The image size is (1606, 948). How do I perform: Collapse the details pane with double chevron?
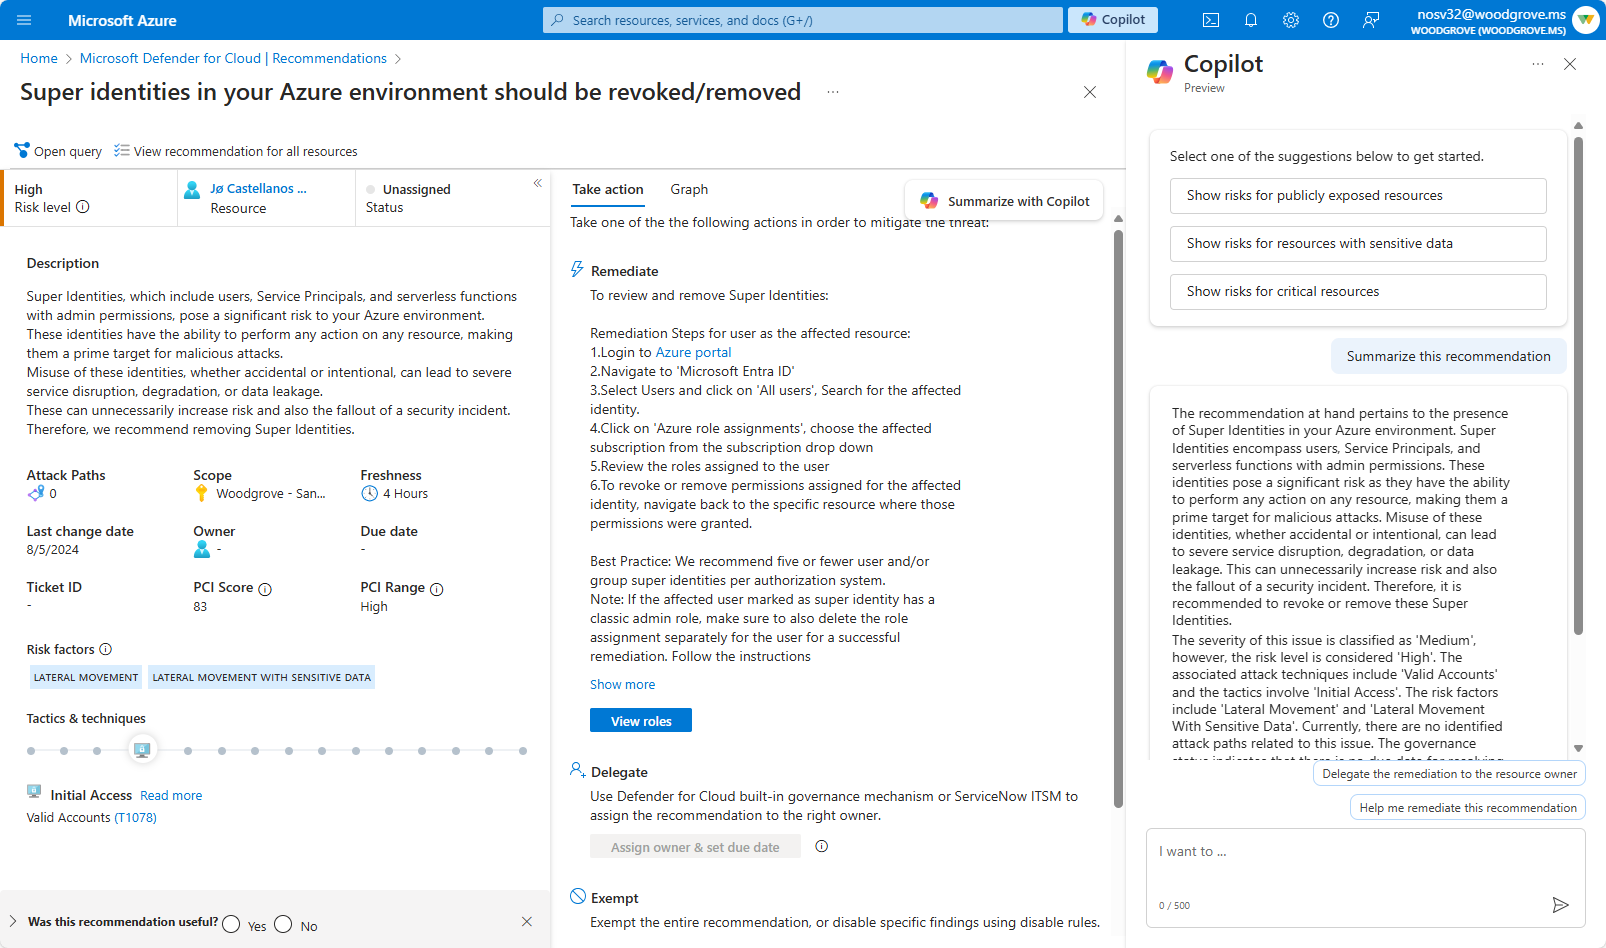538,183
